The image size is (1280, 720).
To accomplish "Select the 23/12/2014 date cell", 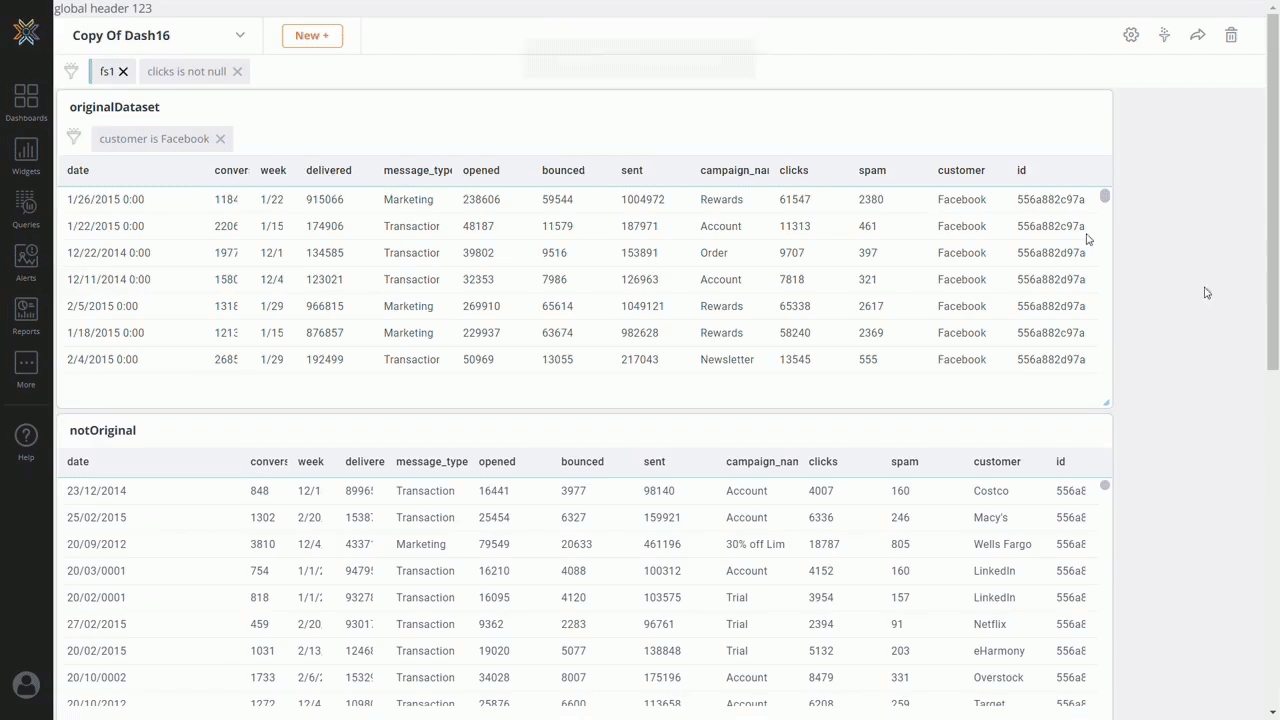I will pos(97,491).
